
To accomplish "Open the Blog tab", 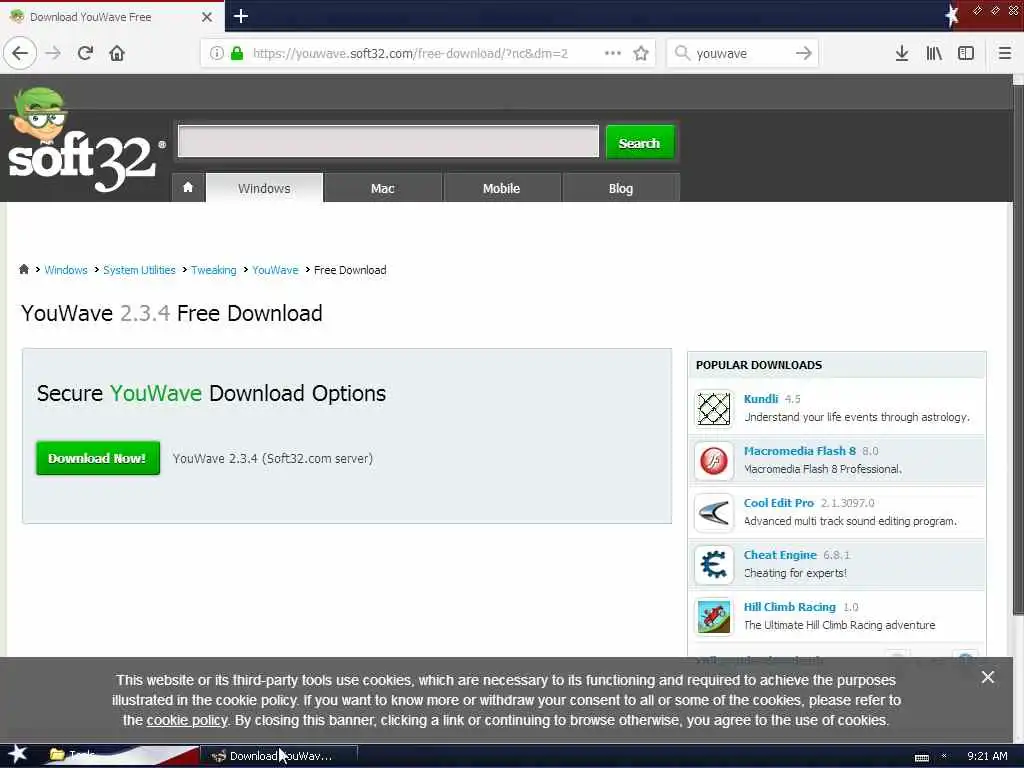I will coord(620,188).
